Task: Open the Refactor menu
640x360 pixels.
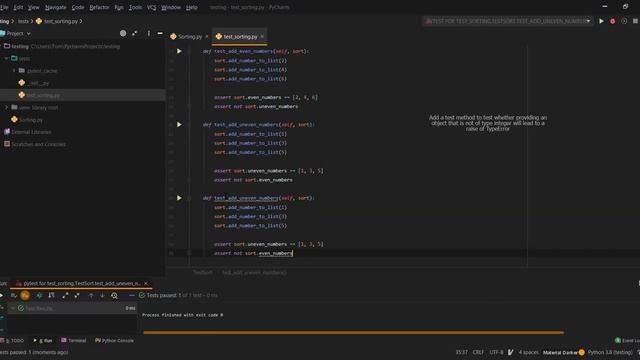Action: coord(99,7)
